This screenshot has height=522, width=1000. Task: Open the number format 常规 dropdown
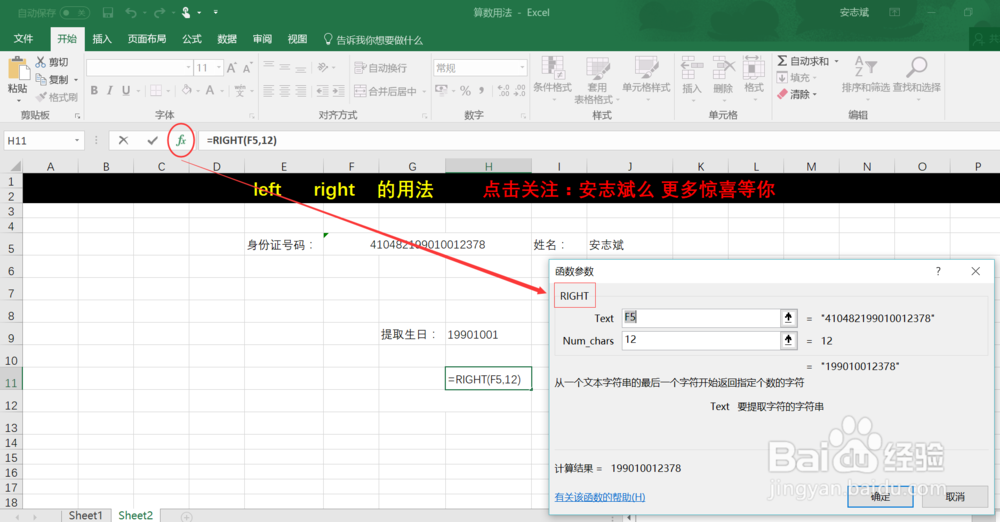[x=522, y=68]
